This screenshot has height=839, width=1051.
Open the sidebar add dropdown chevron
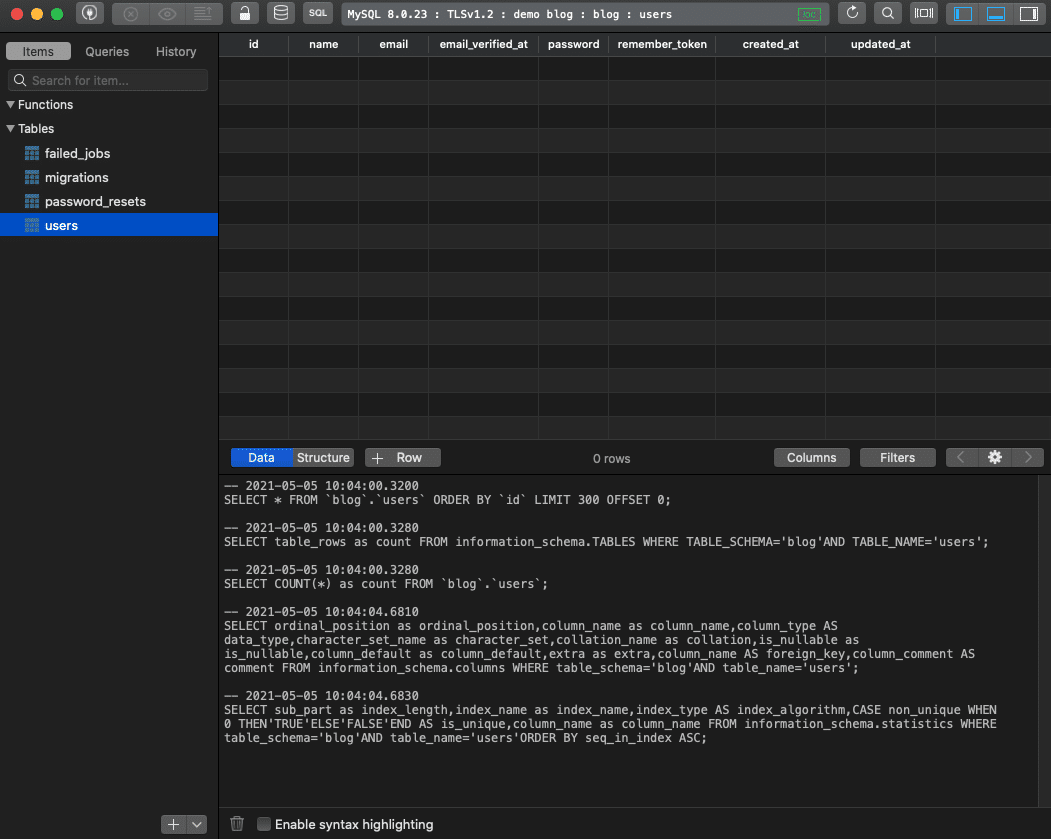(x=197, y=824)
